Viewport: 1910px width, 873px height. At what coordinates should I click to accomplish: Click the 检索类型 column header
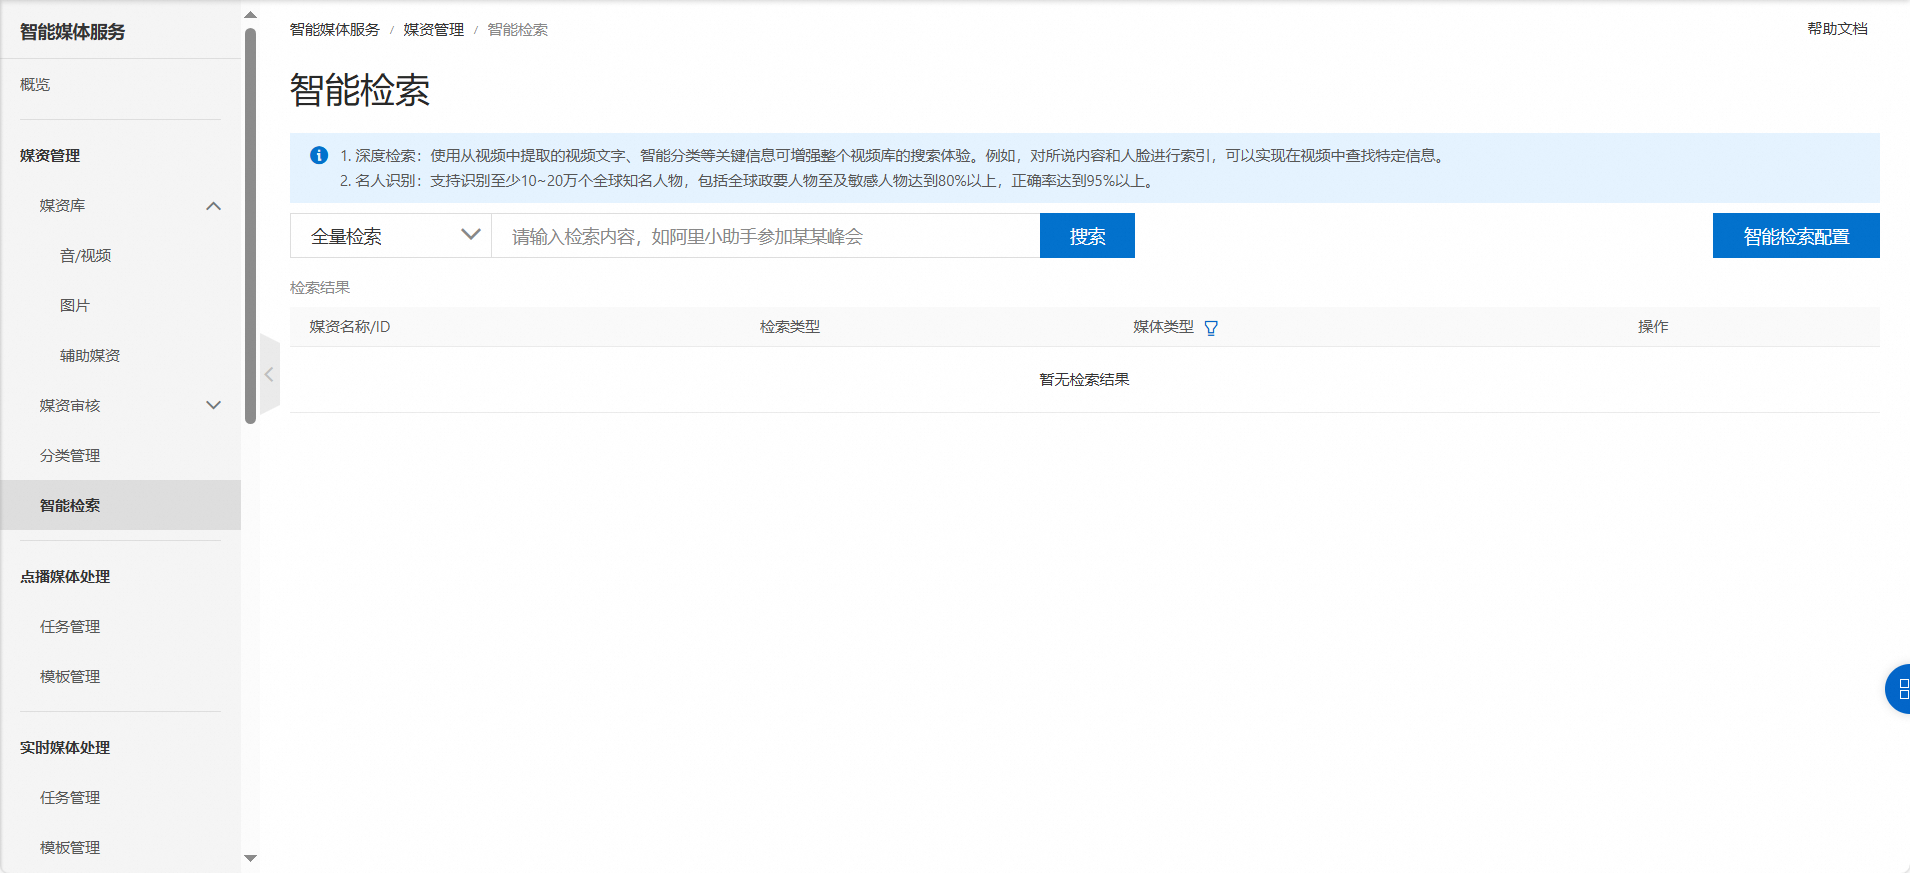790,327
